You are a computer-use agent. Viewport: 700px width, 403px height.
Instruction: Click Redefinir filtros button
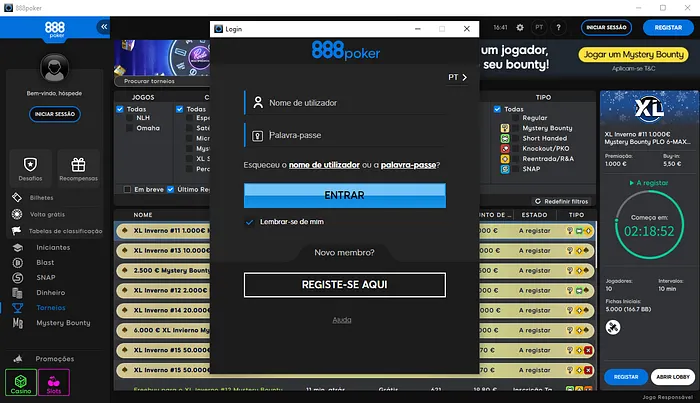tap(562, 201)
